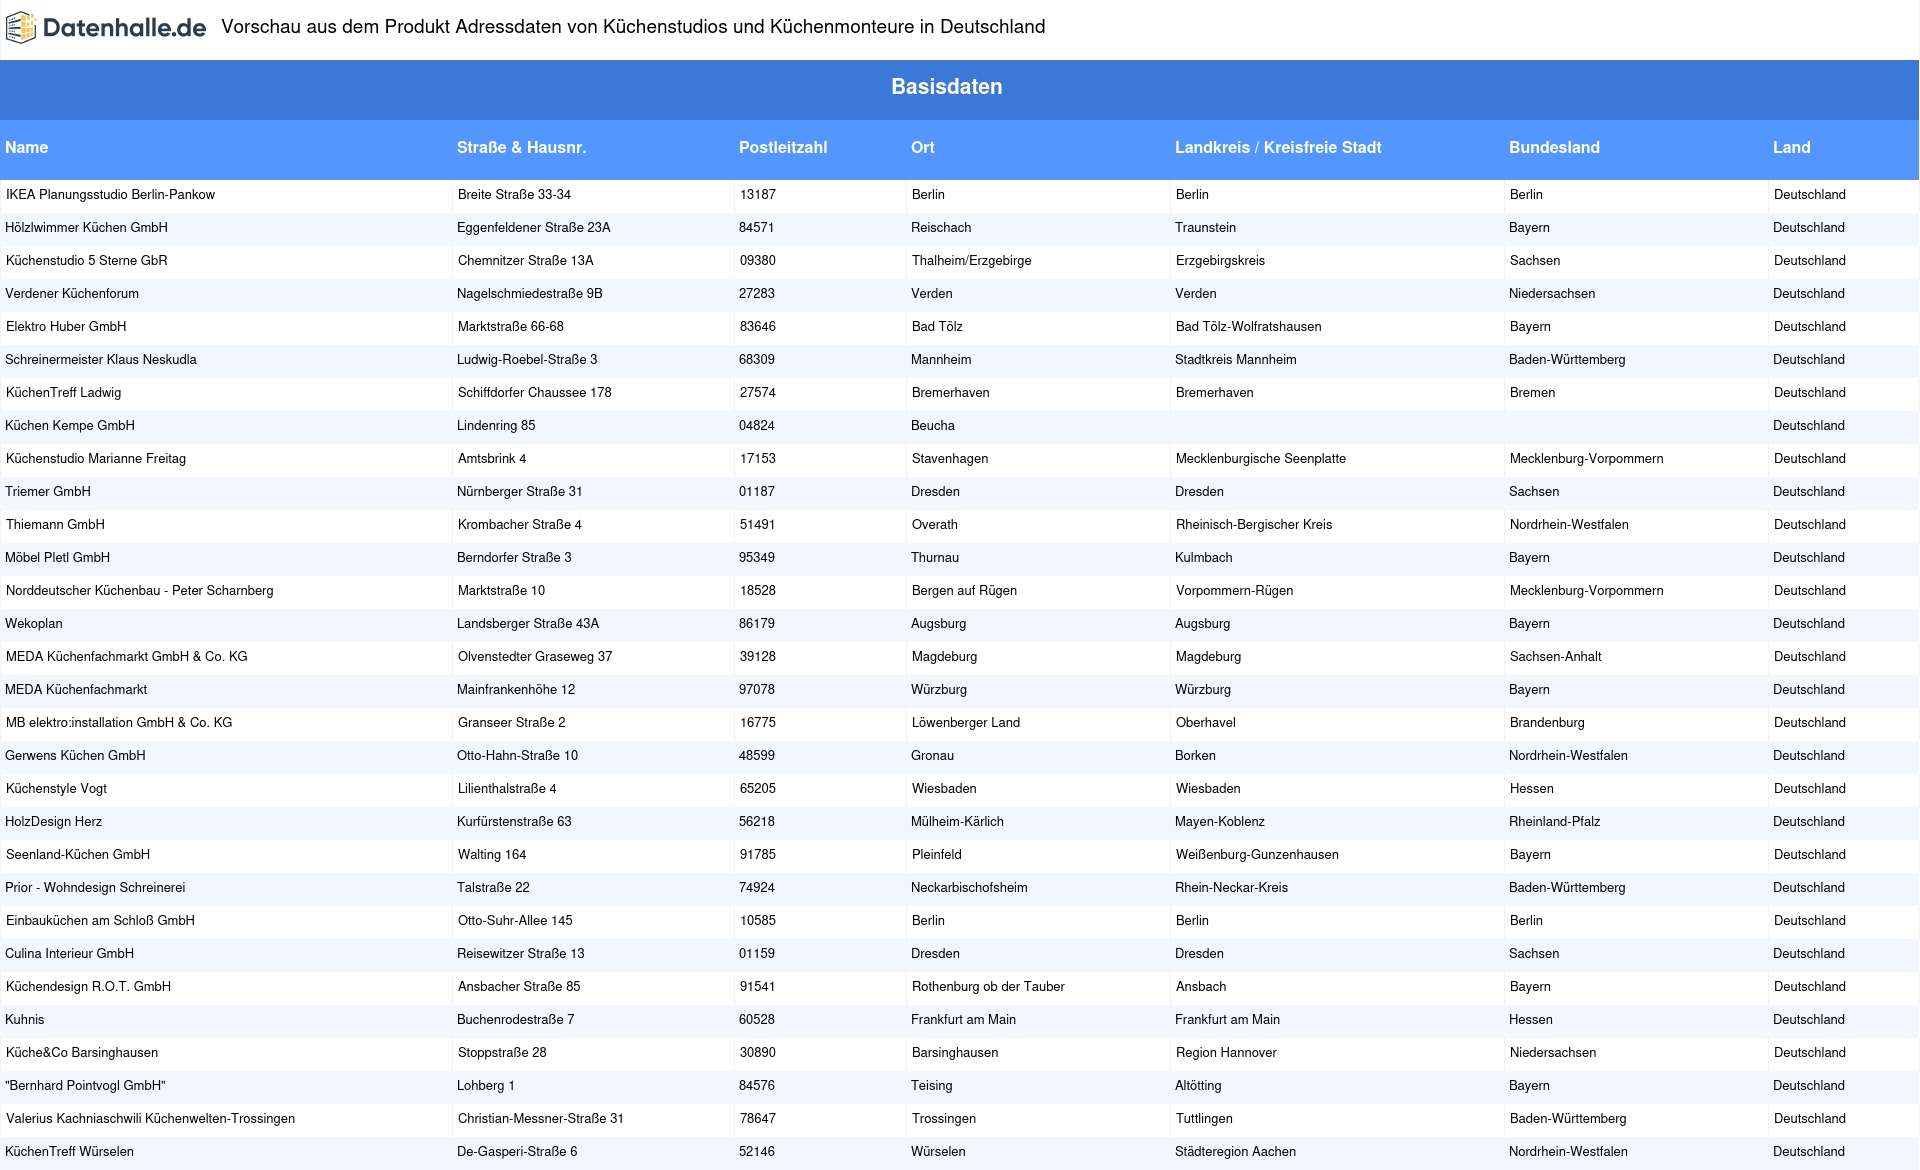The height and width of the screenshot is (1170, 1920).
Task: Select district Rheinisch-Bergischer Kreis
Action: [x=1254, y=525]
